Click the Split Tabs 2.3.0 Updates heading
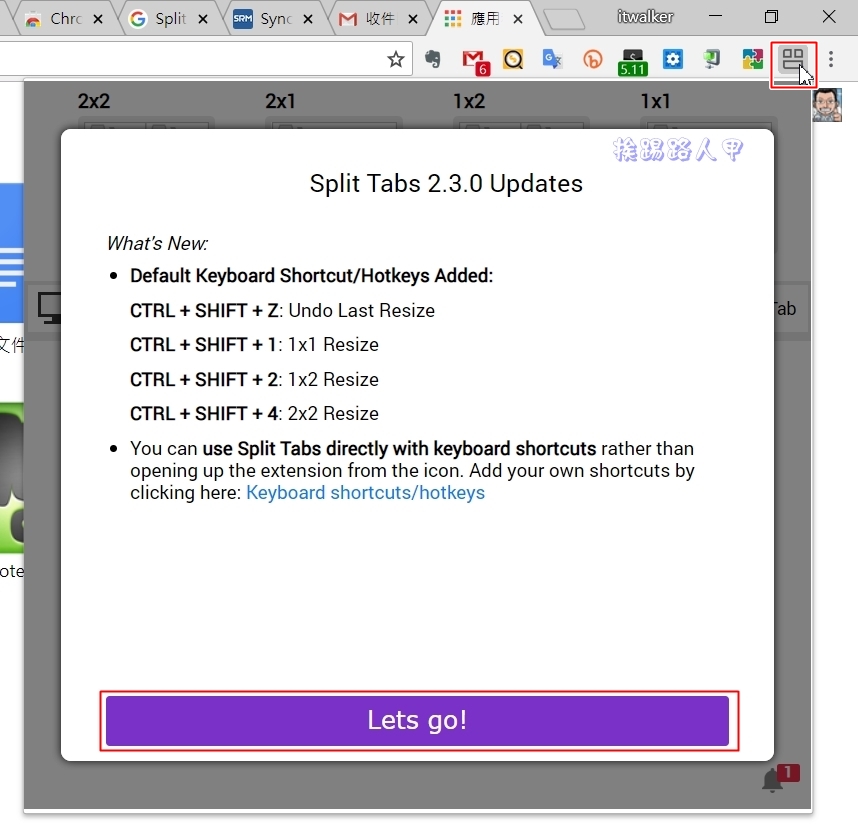Screen dimensions: 858x829 pyautogui.click(x=446, y=184)
